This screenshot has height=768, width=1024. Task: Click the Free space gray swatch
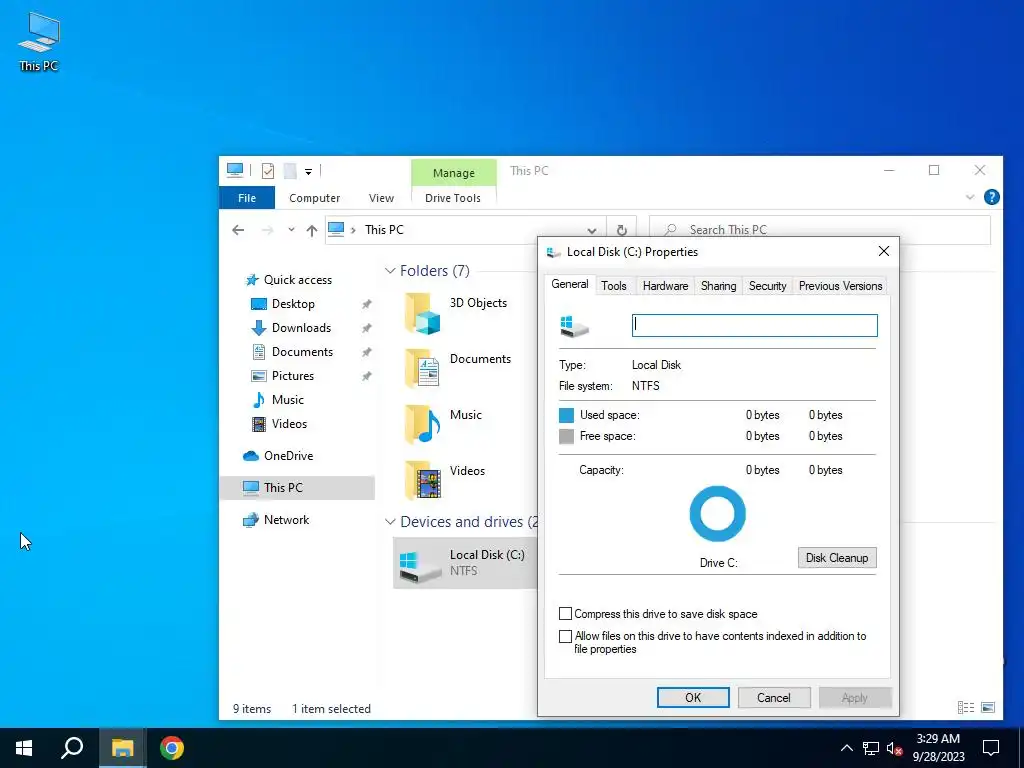566,436
